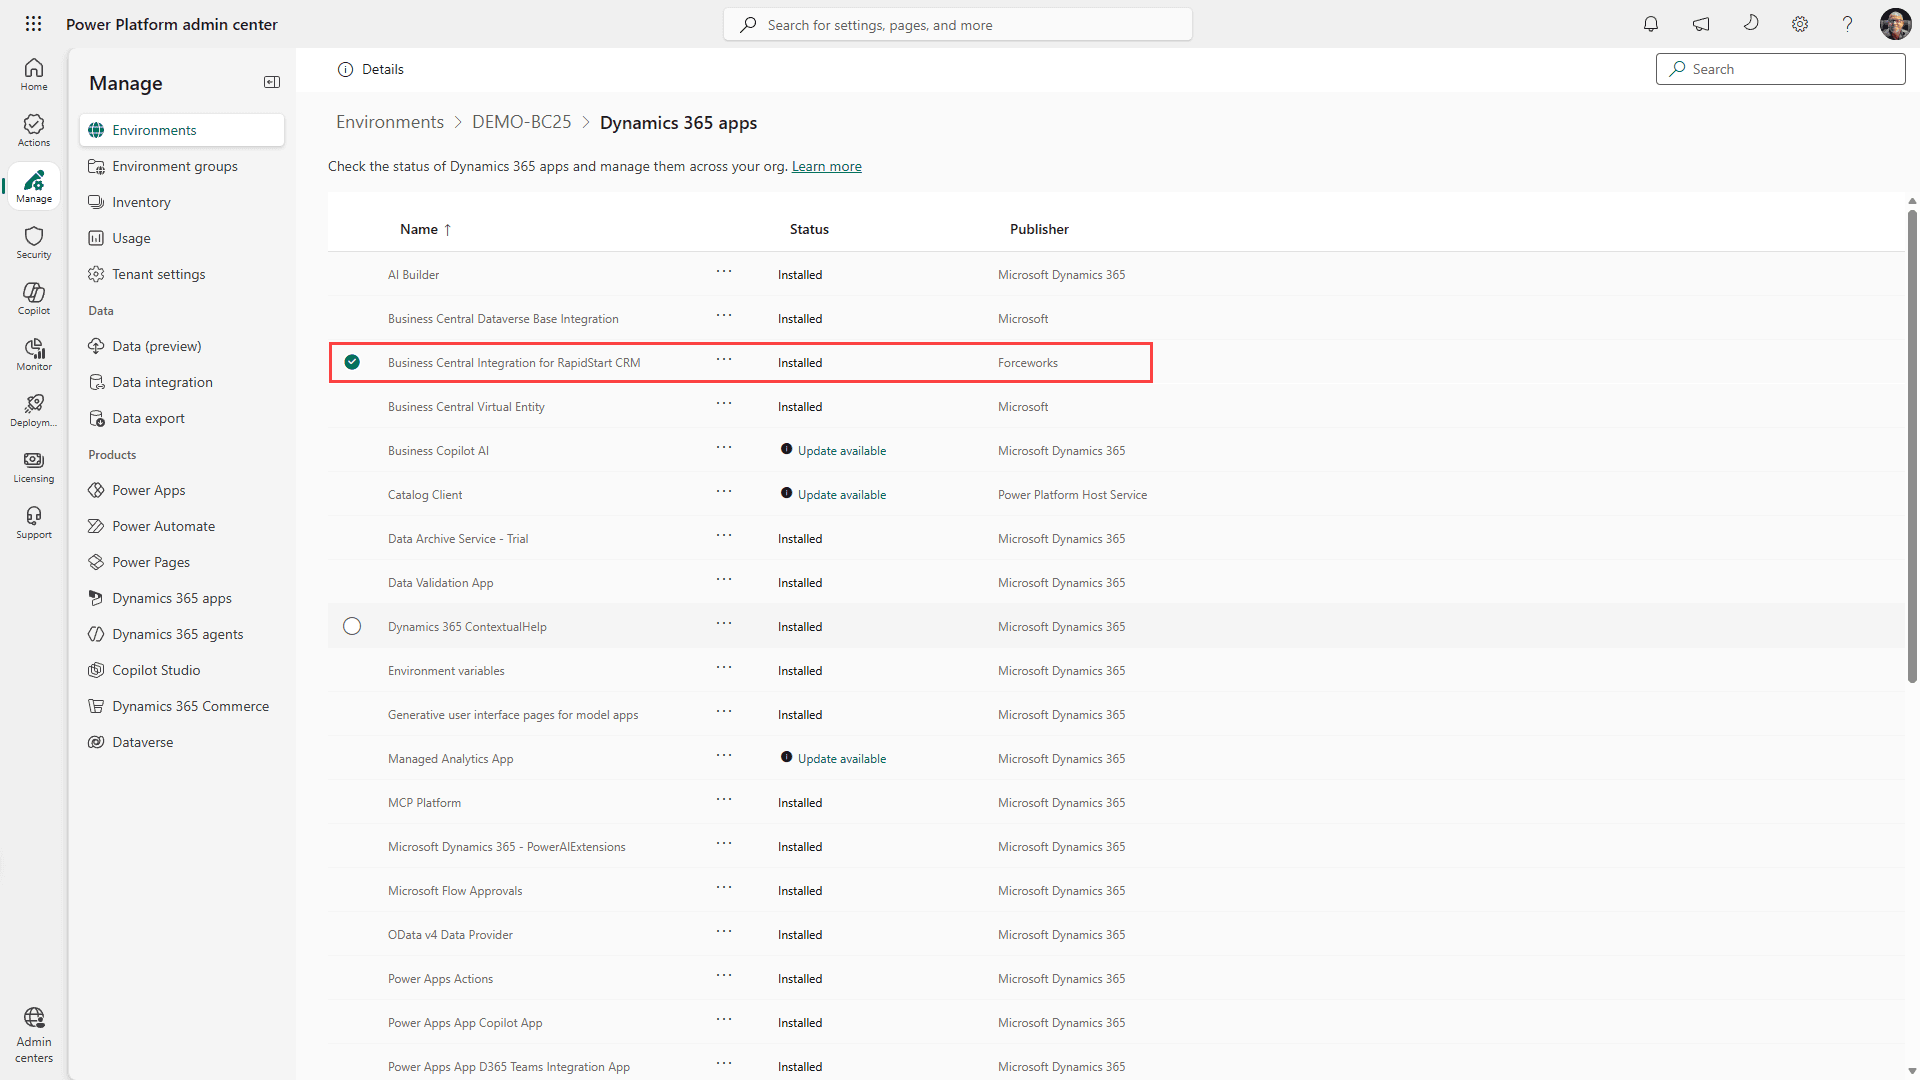
Task: Open more options for Business Copilot AI
Action: [x=724, y=448]
